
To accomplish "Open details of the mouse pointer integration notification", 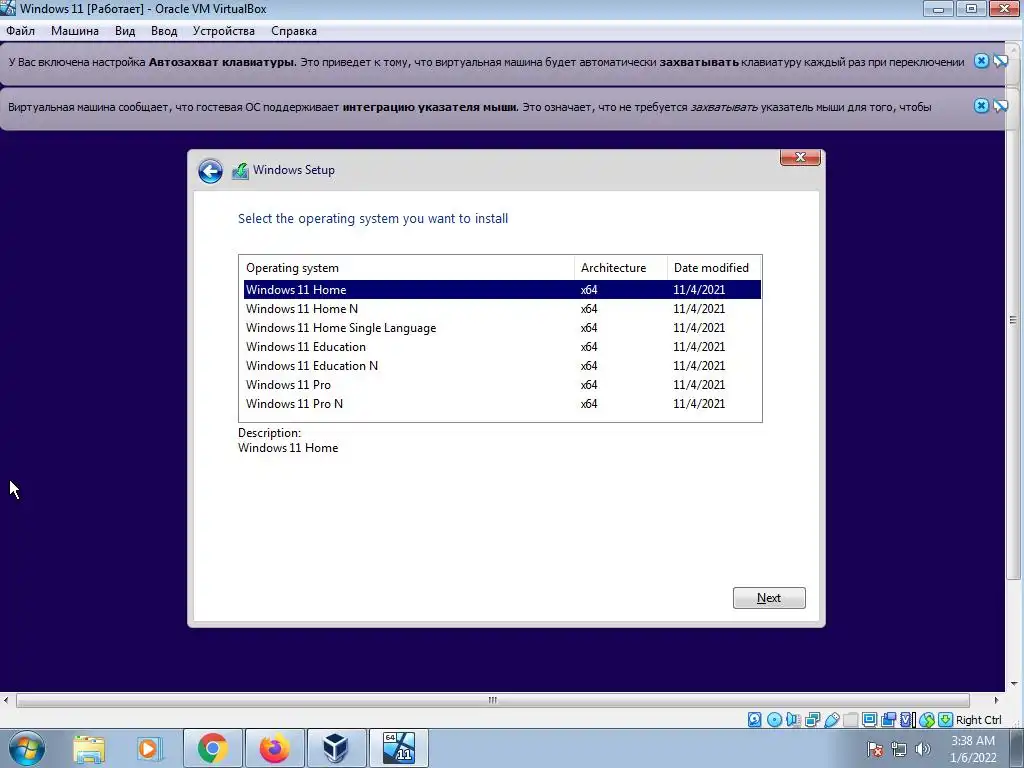I will pos(1000,105).
